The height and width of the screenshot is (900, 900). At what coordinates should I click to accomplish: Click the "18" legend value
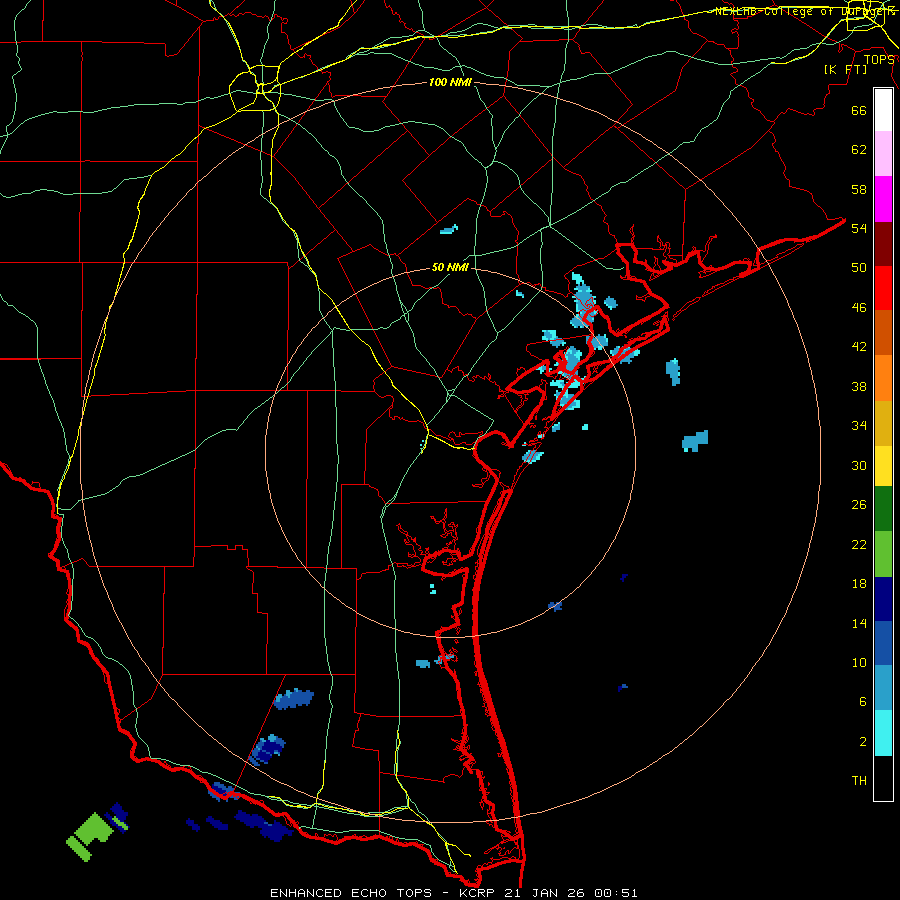point(859,584)
